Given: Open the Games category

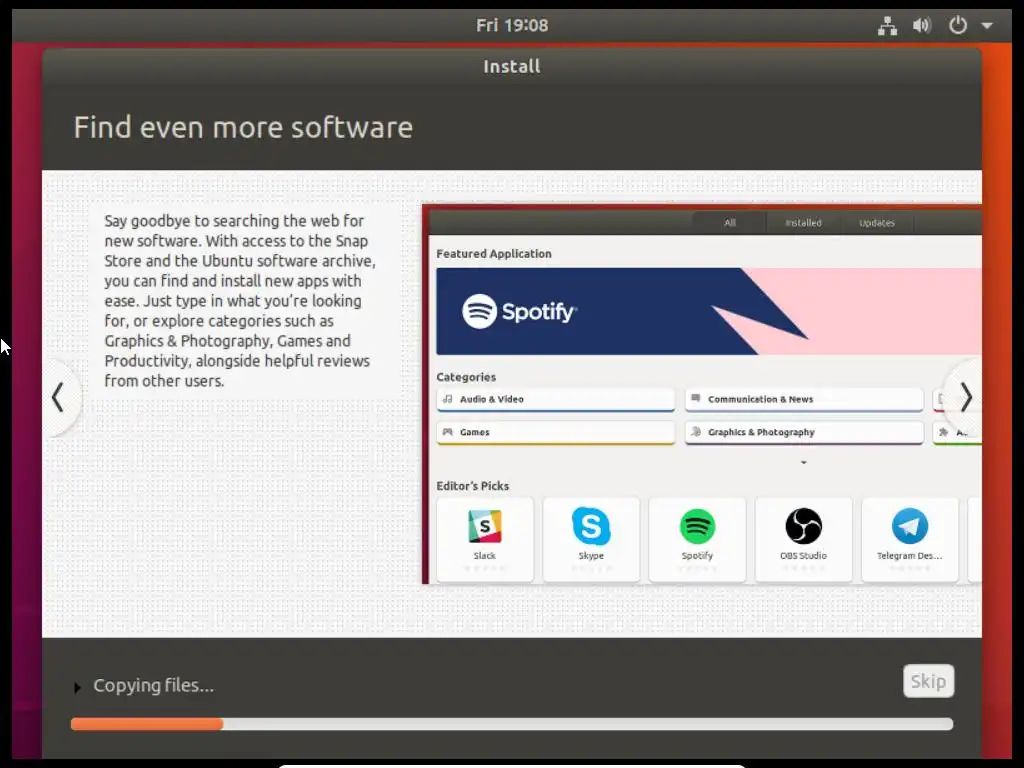Looking at the screenshot, I should [x=555, y=432].
